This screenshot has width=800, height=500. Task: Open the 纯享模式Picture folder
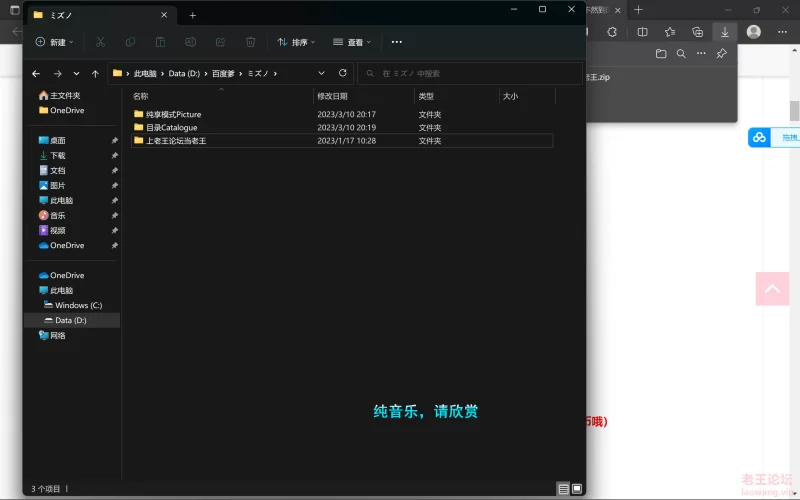(173, 114)
